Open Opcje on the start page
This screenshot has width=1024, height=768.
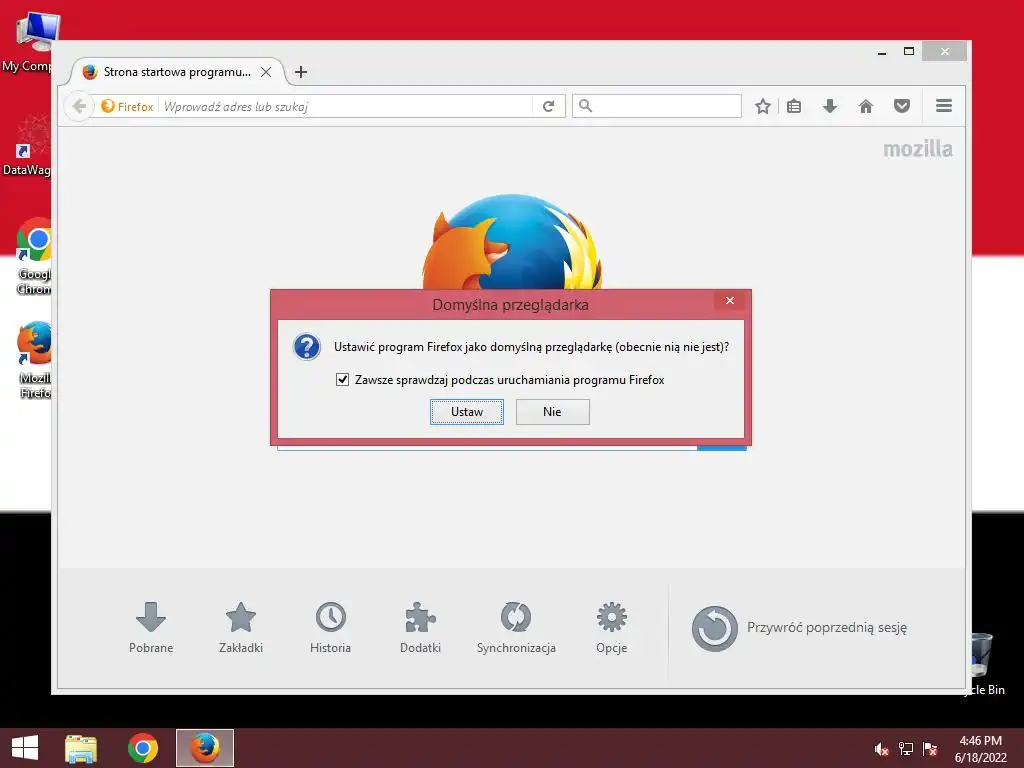click(611, 627)
